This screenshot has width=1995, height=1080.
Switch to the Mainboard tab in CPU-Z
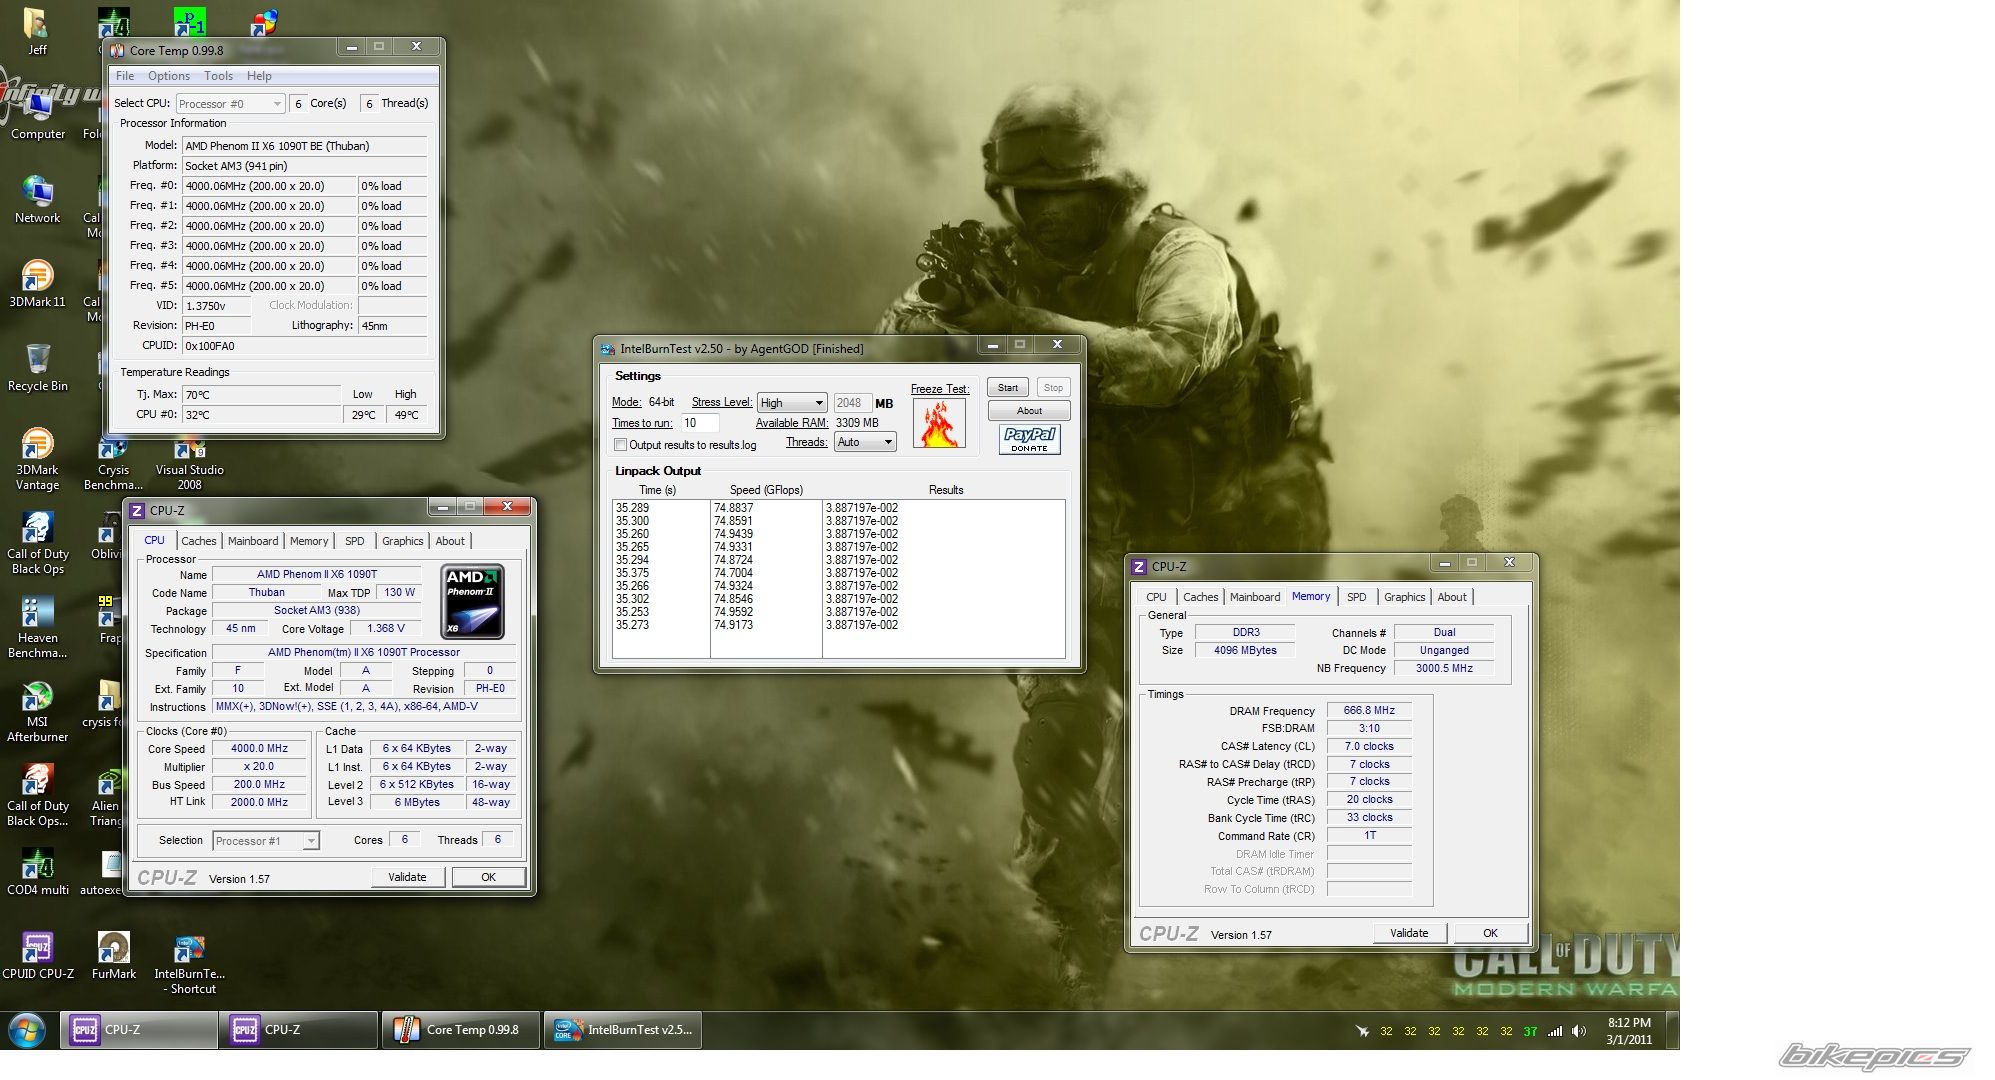pyautogui.click(x=253, y=541)
